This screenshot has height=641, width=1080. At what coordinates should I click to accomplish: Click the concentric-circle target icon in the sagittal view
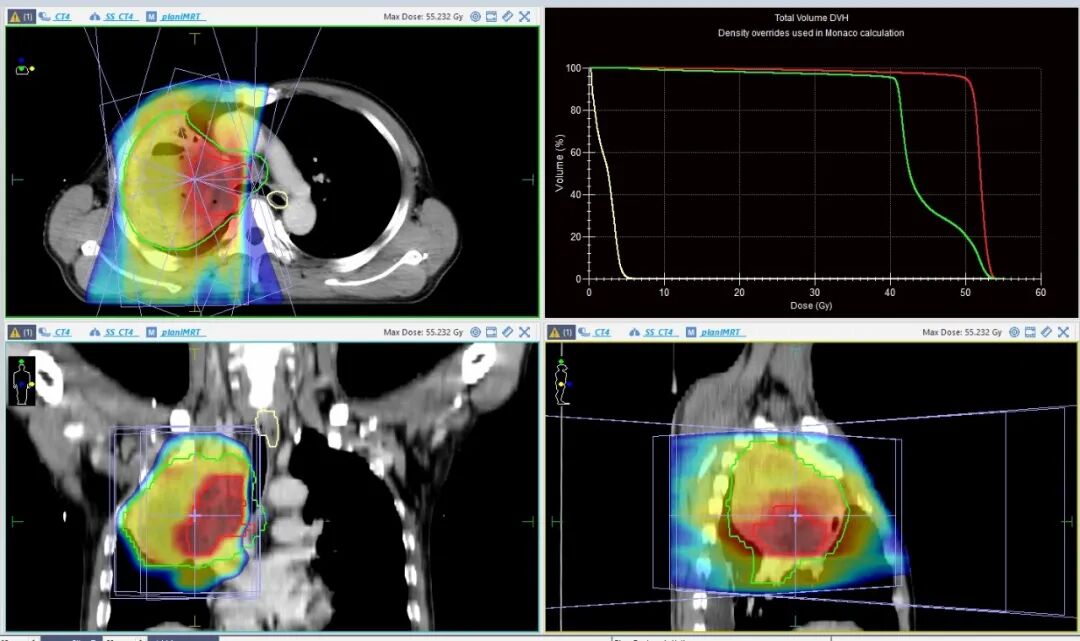1014,332
